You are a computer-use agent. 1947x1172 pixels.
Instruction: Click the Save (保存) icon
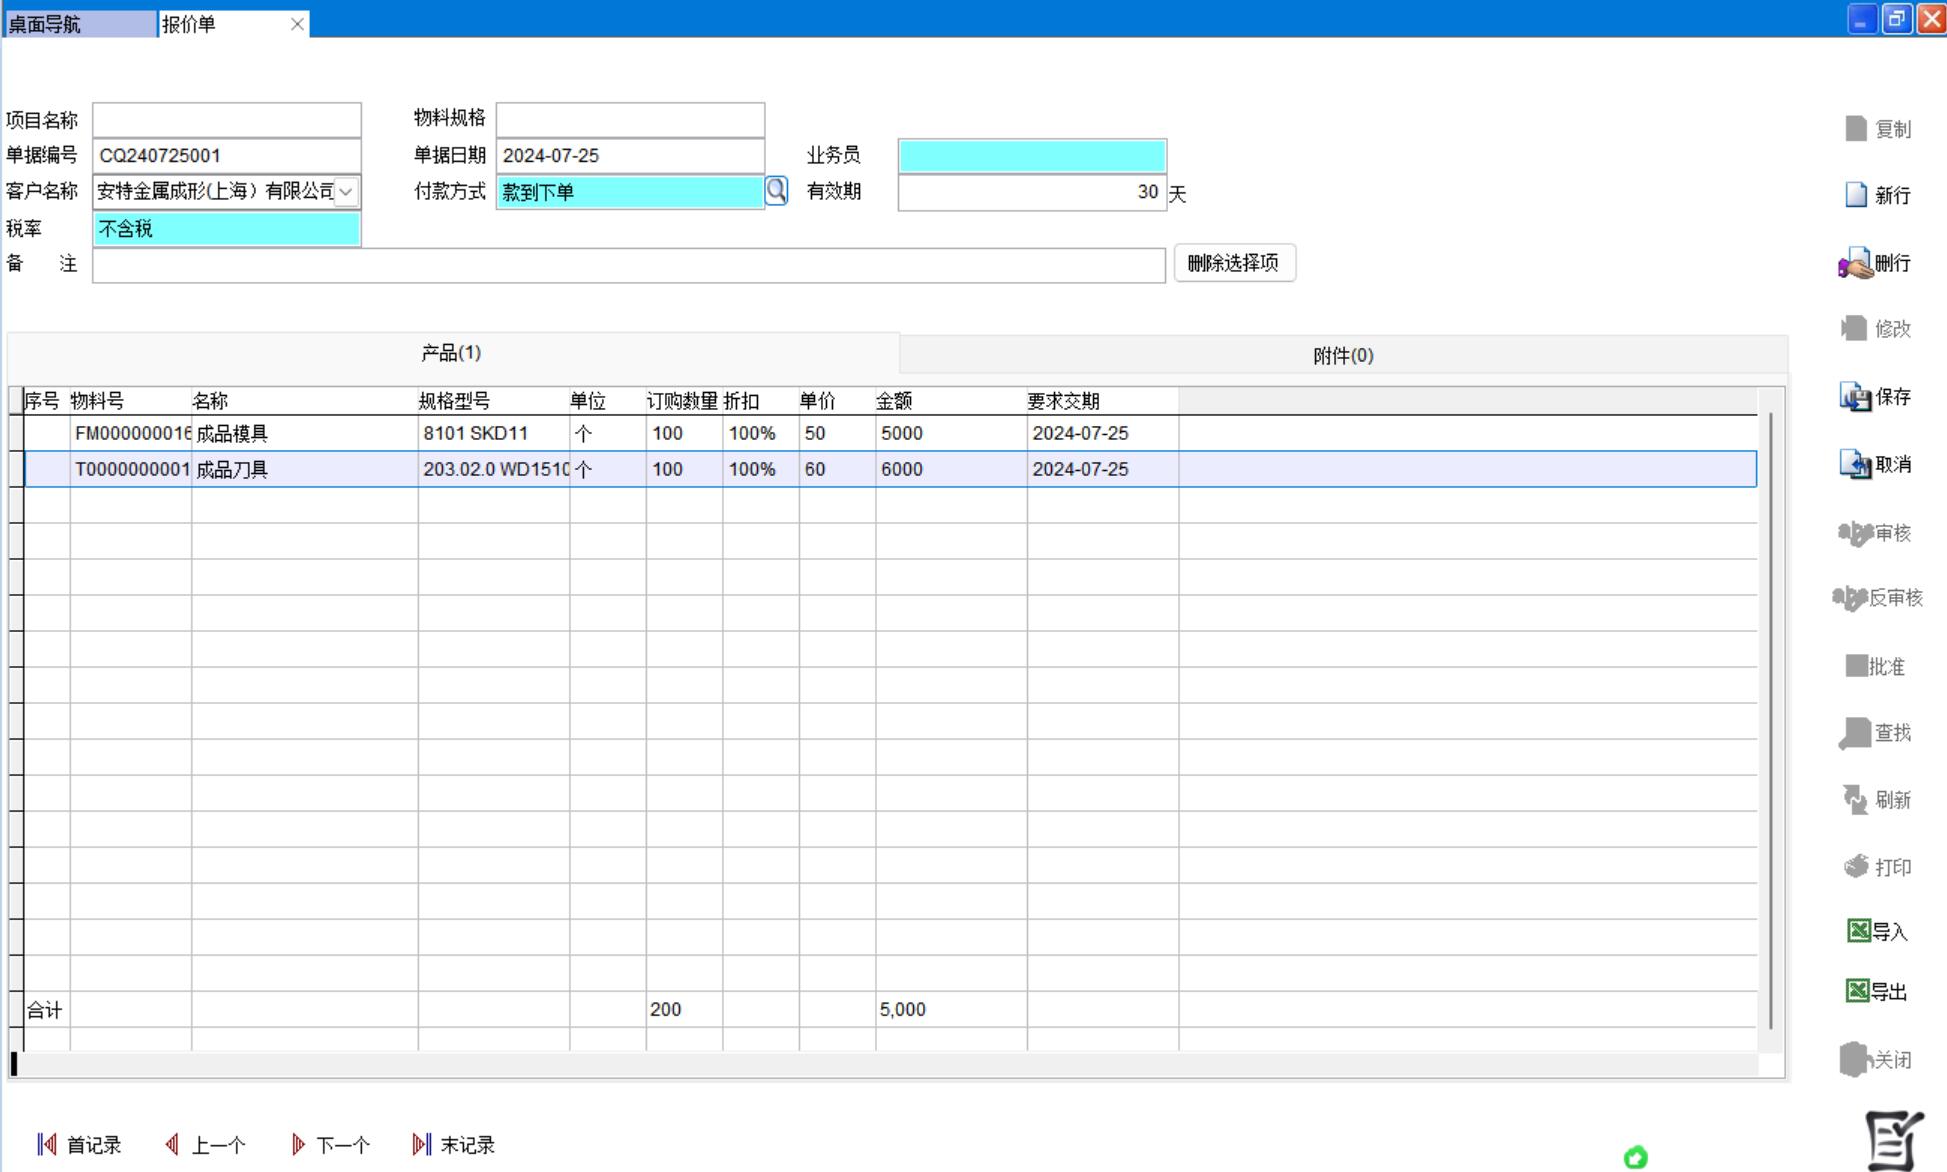pos(1856,397)
